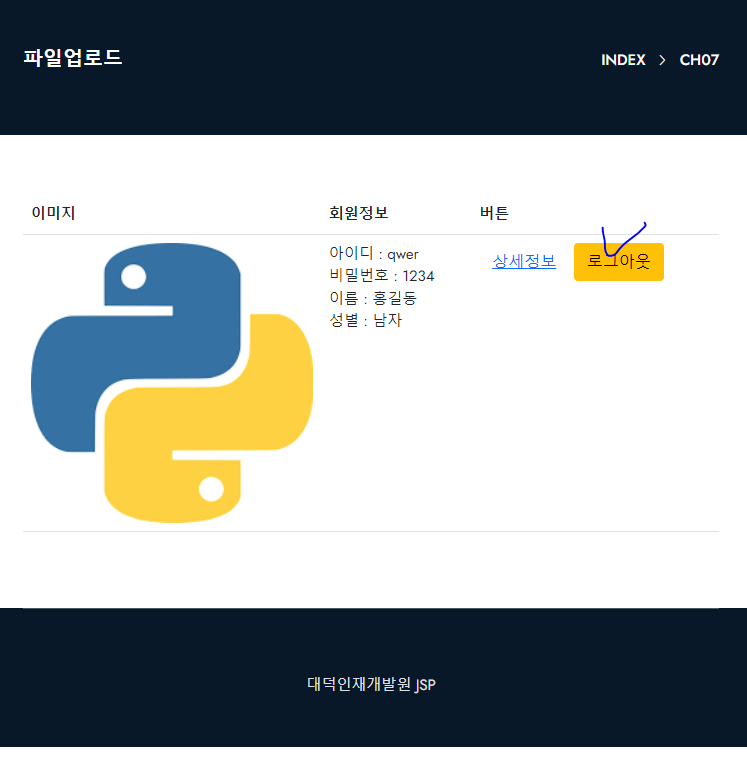The height and width of the screenshot is (778, 747).
Task: Open the 상세정보 link
Action: click(x=524, y=261)
